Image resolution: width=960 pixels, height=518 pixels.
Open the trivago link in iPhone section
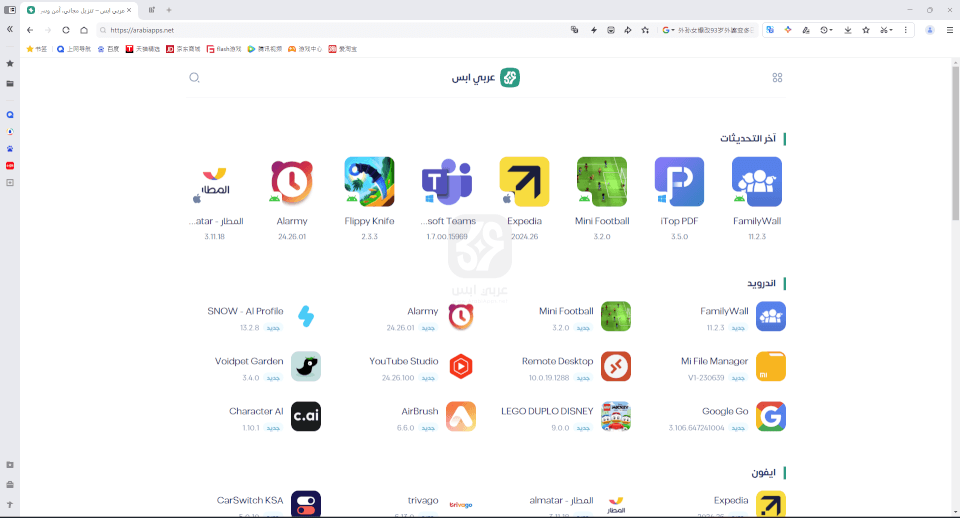pyautogui.click(x=423, y=500)
